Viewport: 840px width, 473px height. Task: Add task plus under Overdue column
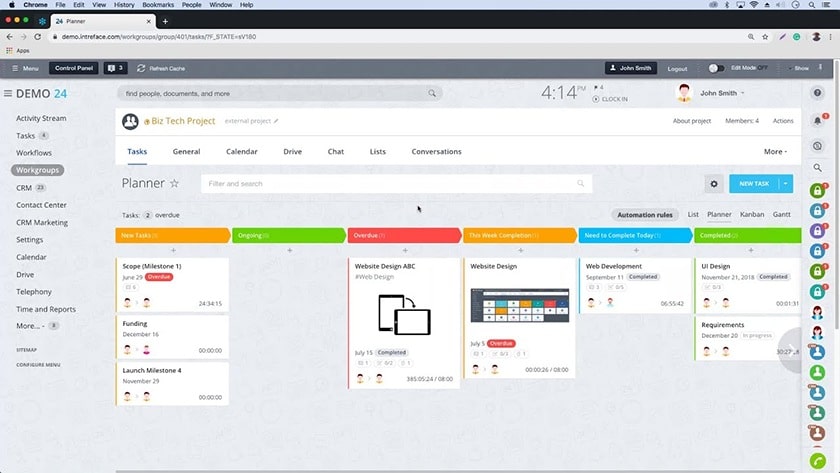(x=405, y=250)
